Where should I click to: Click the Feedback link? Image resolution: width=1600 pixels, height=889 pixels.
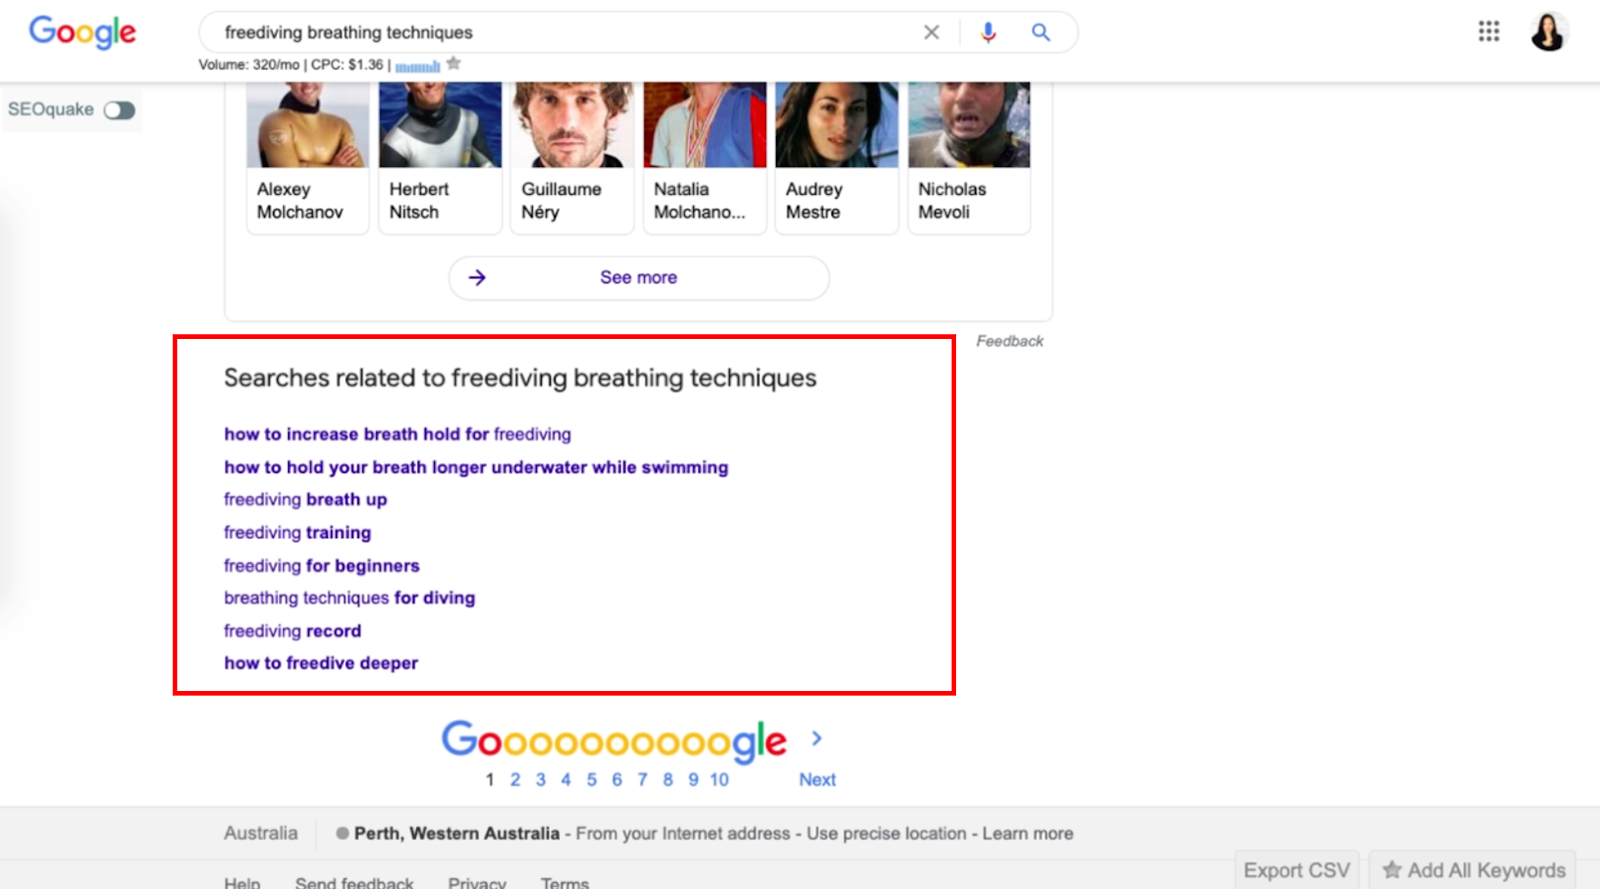[x=1010, y=341]
